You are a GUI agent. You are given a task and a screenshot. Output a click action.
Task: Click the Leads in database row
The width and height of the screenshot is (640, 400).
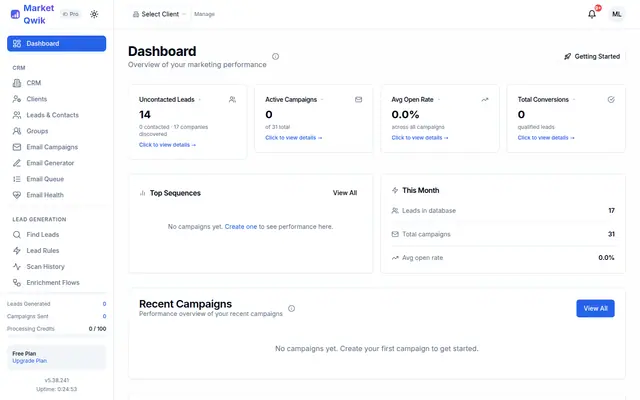(503, 211)
